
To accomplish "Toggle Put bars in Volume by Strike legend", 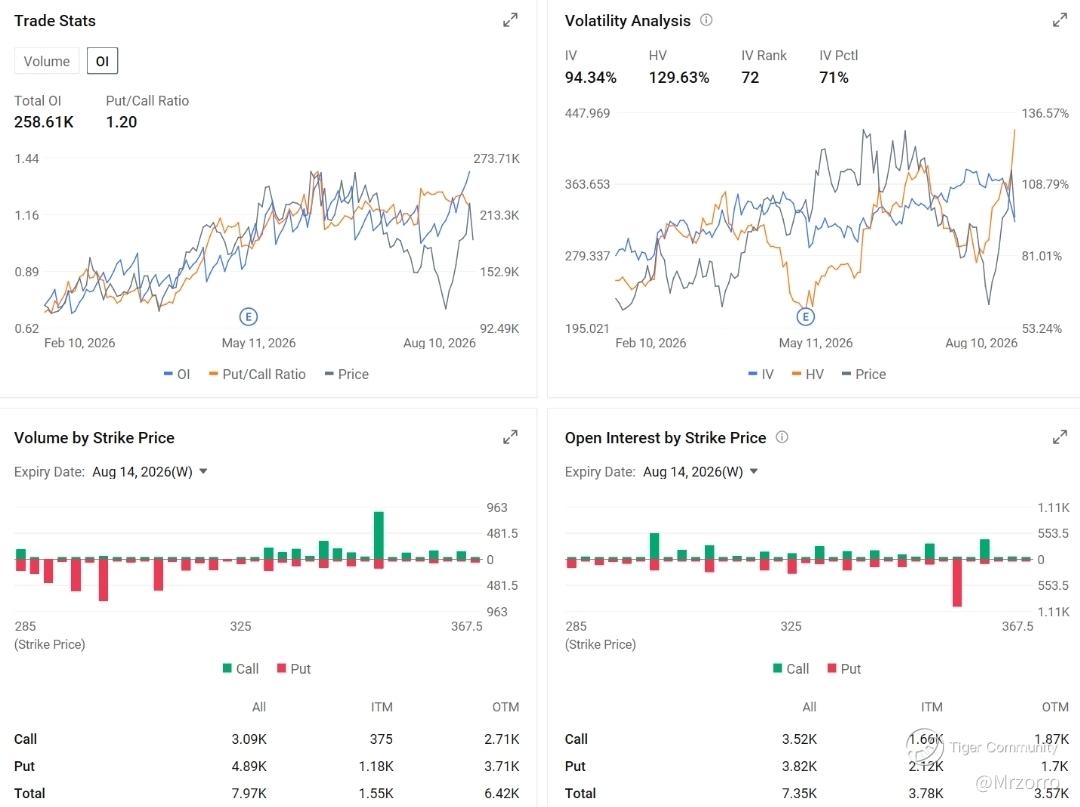I will pyautogui.click(x=293, y=669).
